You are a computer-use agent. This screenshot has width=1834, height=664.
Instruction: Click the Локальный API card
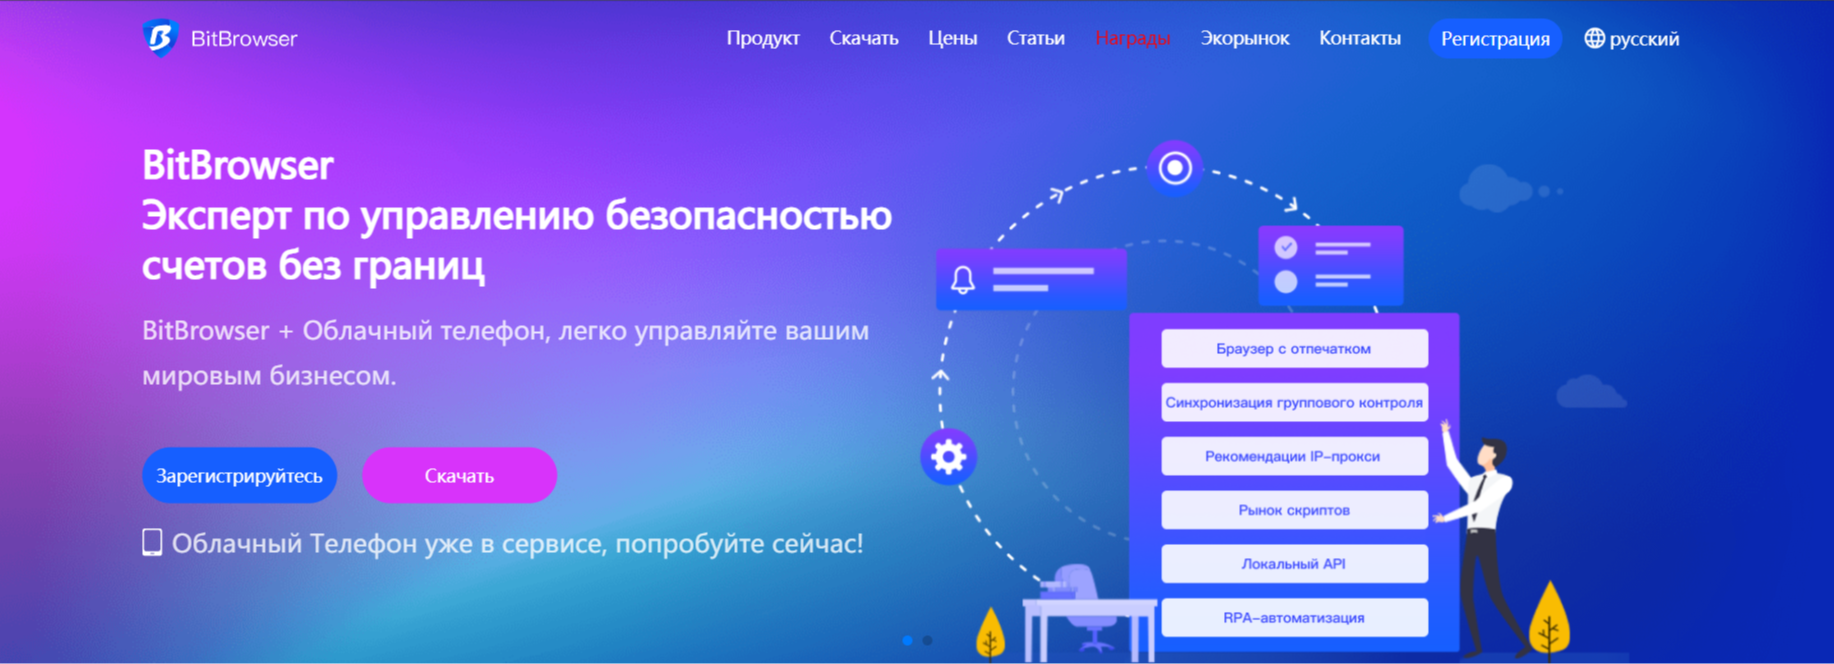1294,564
